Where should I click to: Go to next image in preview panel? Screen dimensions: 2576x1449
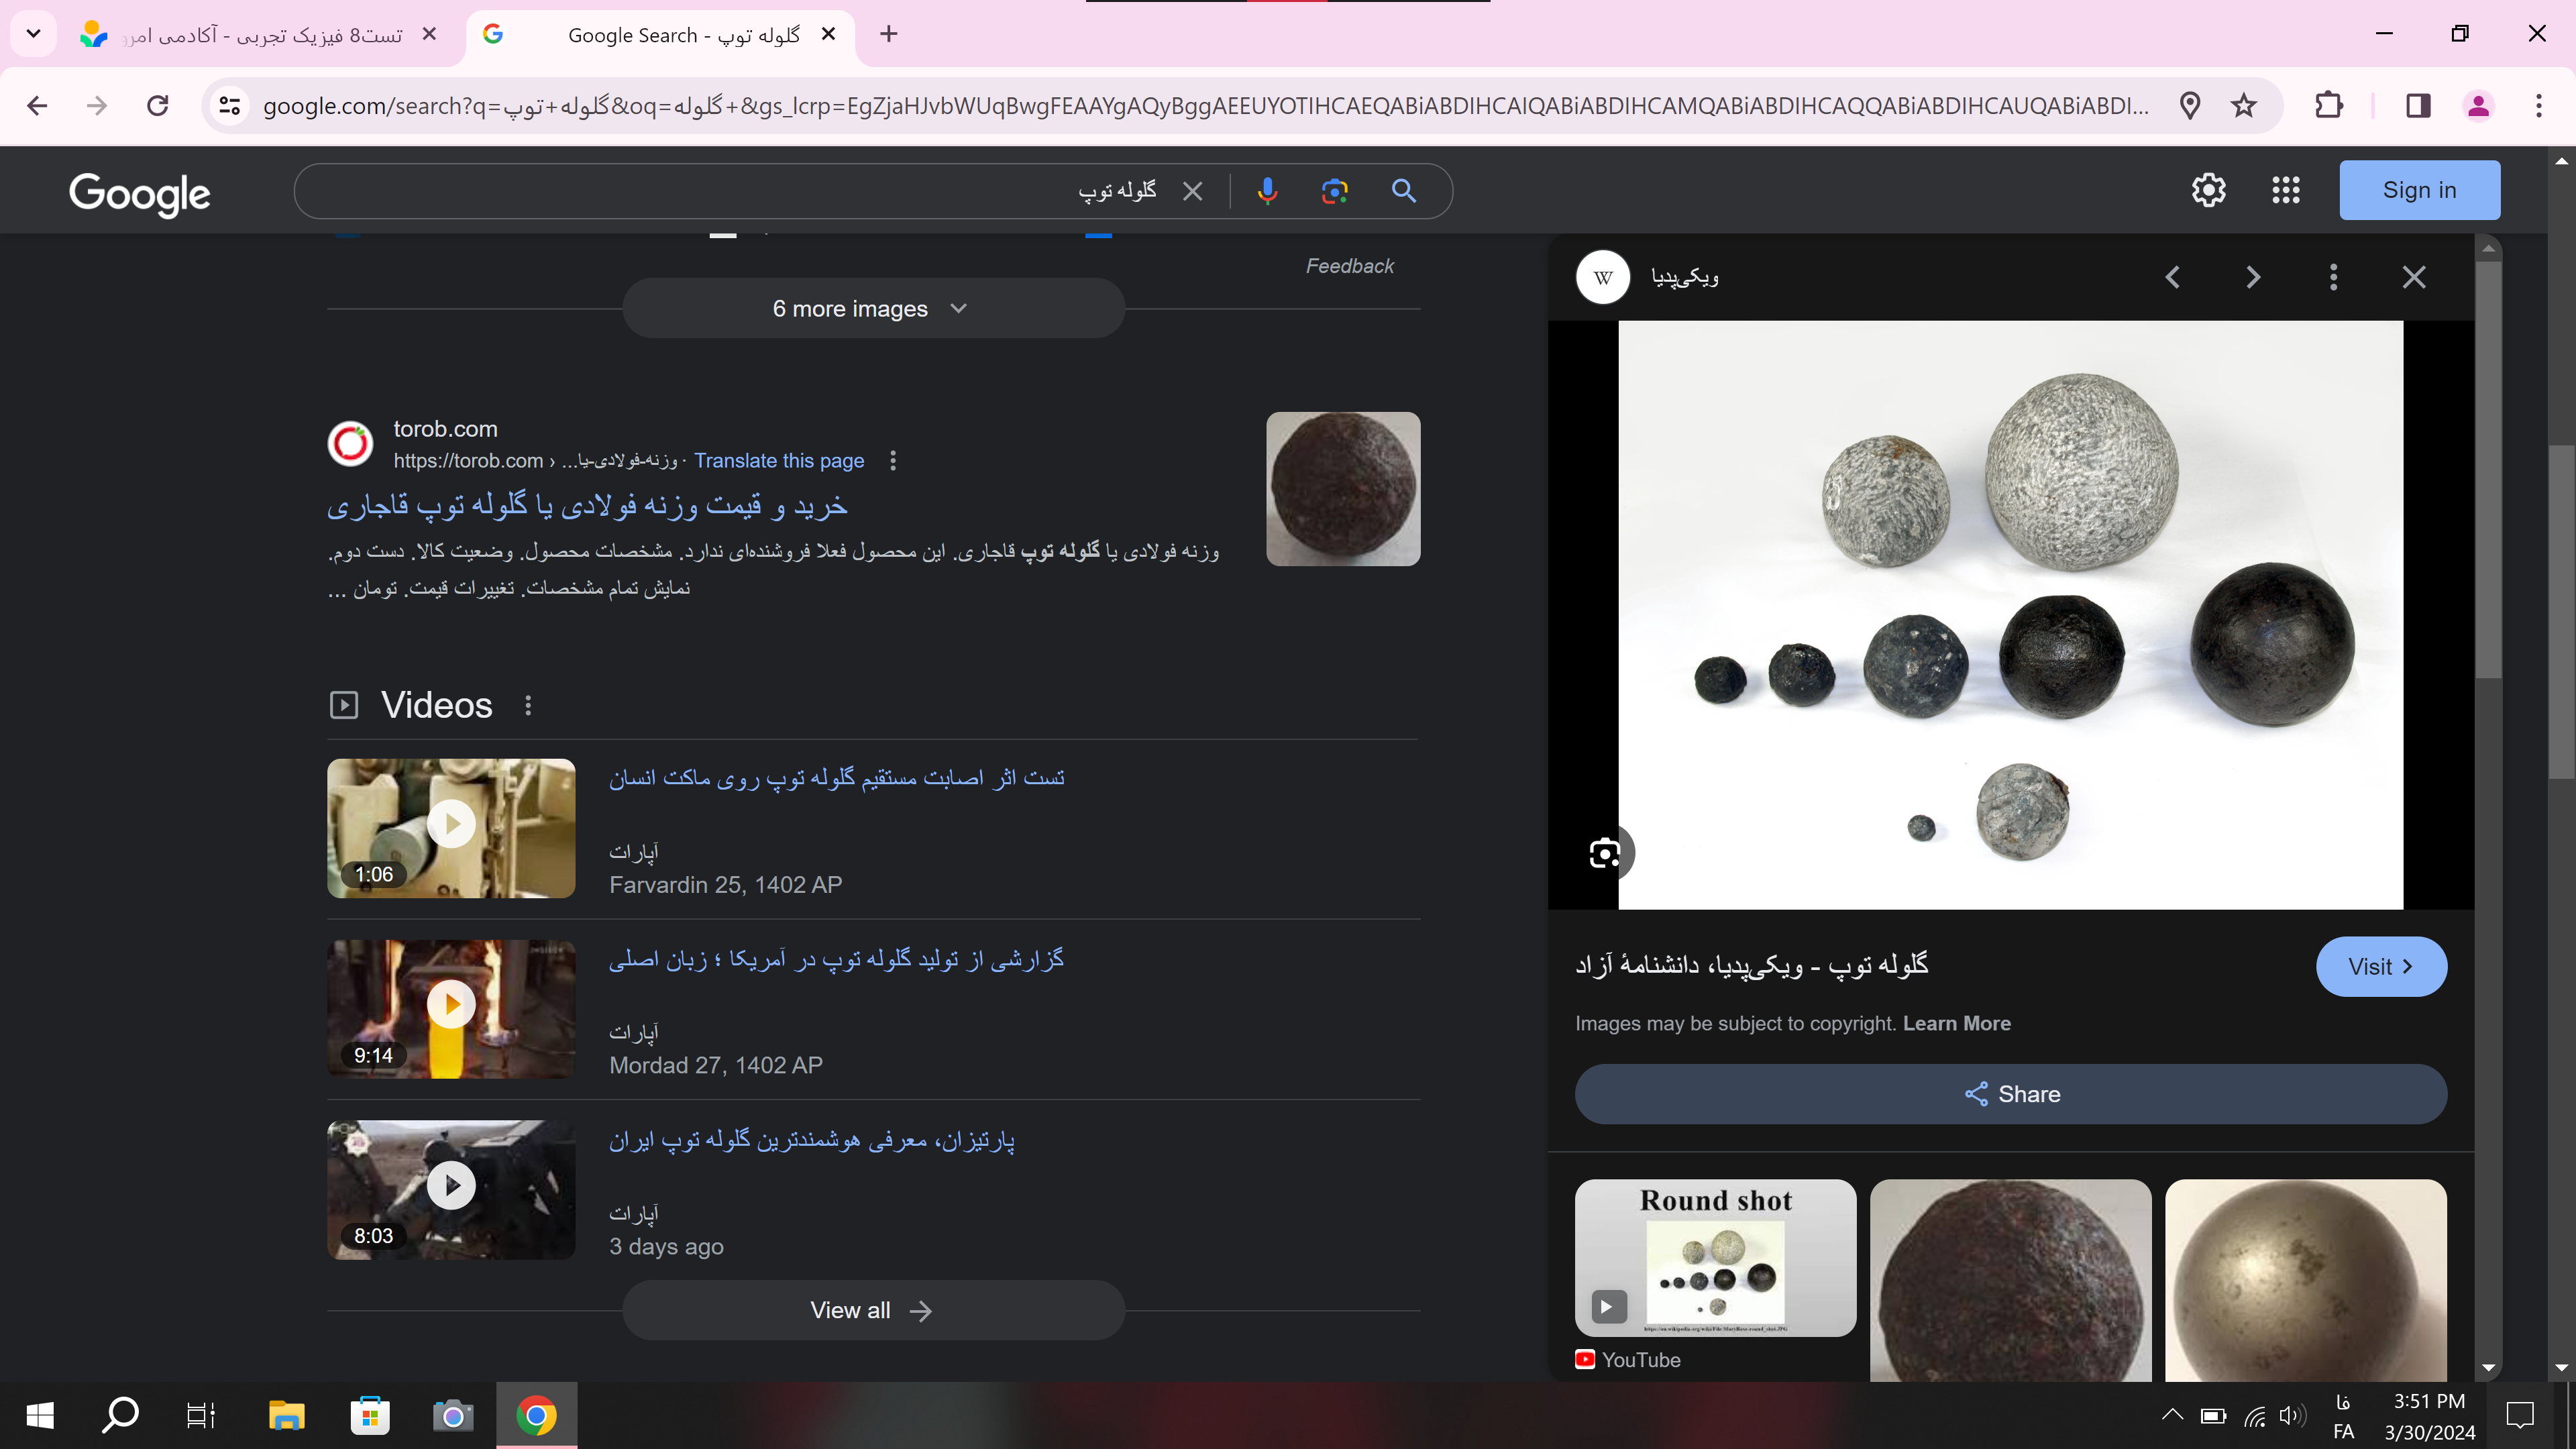2253,277
